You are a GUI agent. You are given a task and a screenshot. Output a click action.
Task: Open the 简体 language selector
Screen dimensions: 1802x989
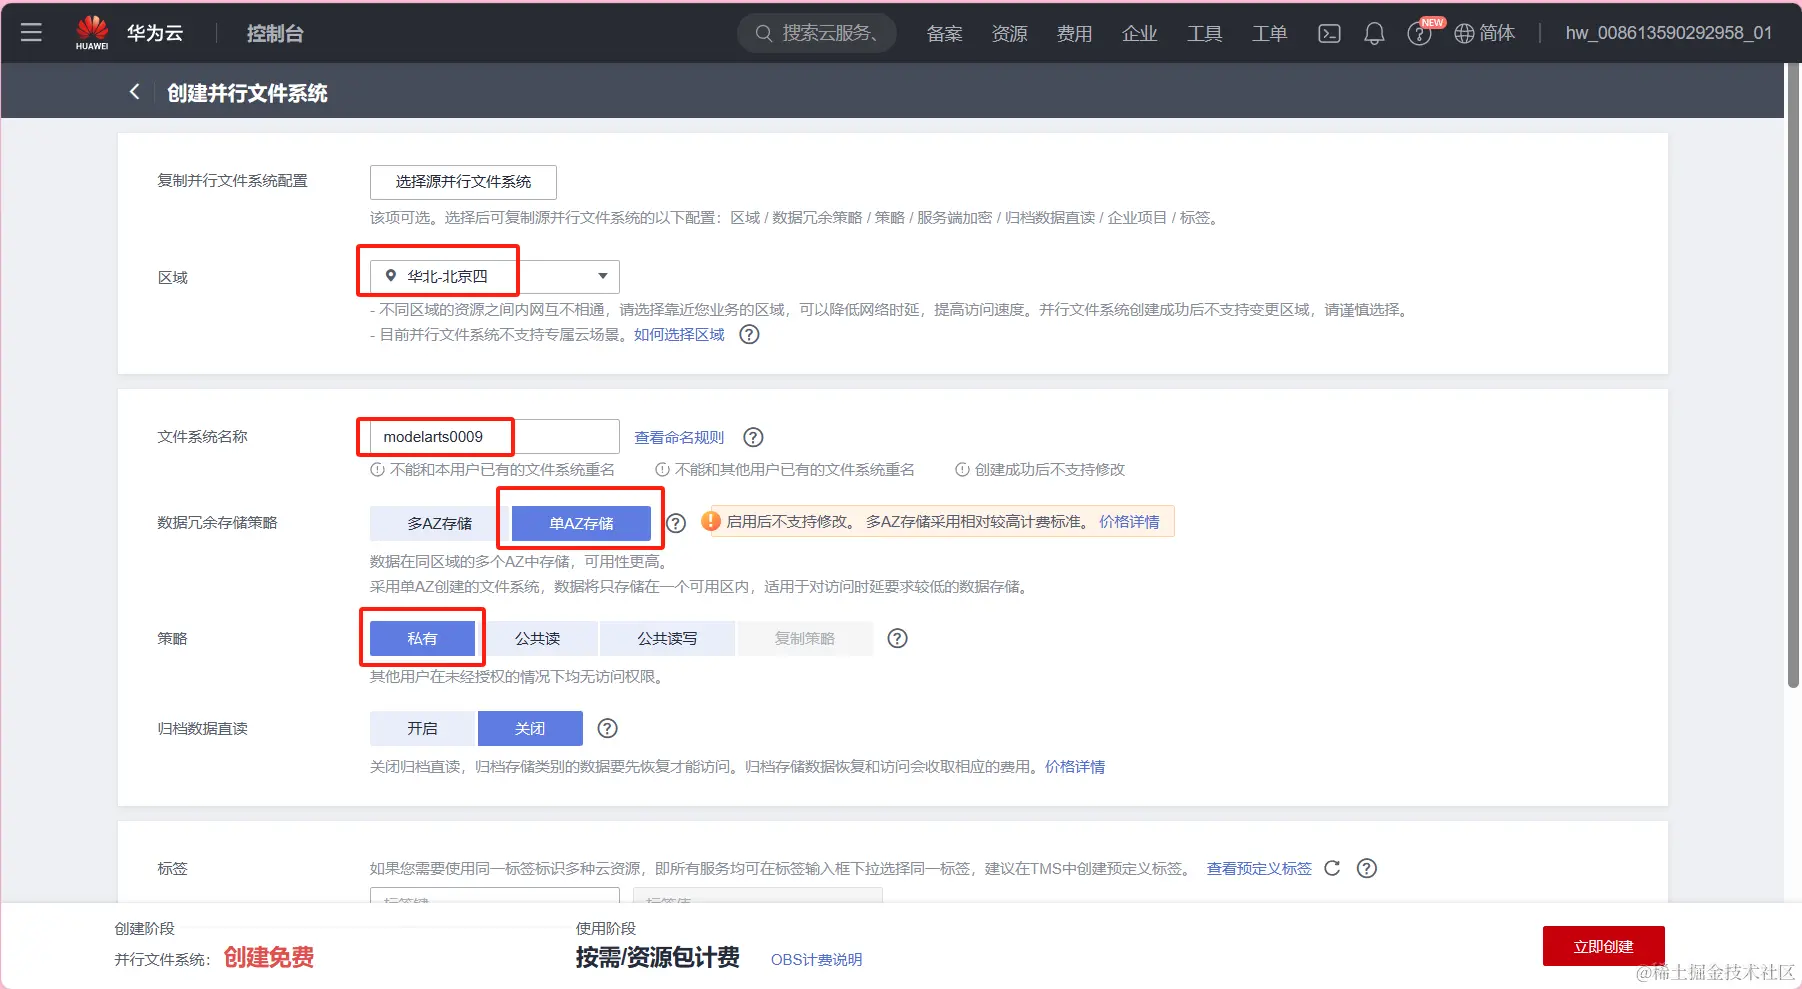point(1497,33)
